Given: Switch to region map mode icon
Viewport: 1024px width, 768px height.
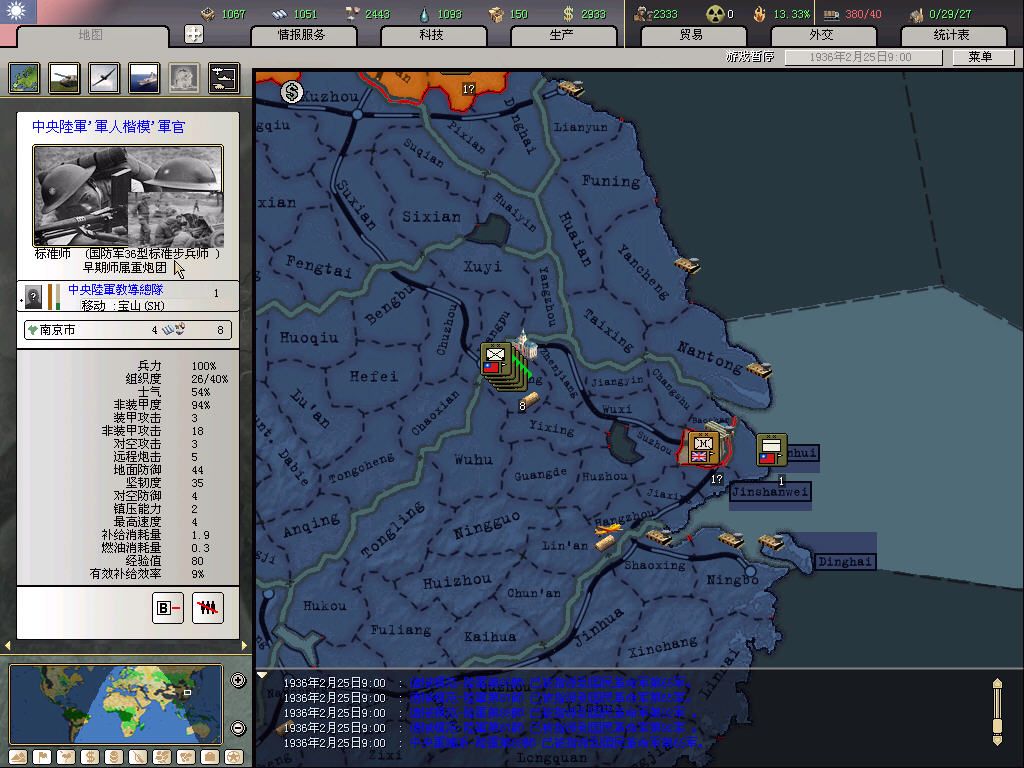Looking at the screenshot, I should [162, 757].
